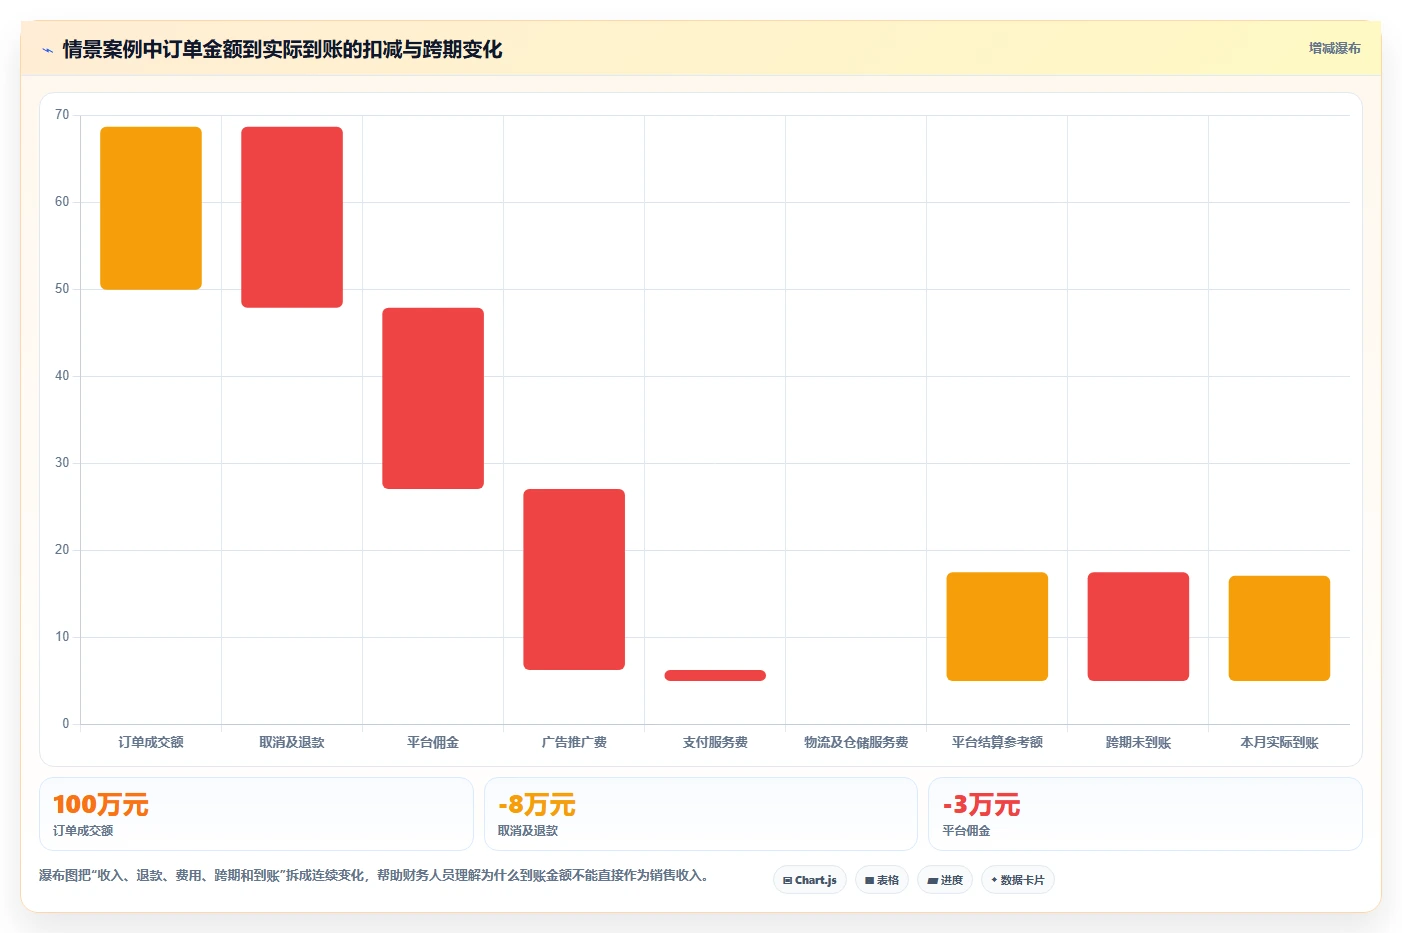The image size is (1402, 933).
Task: Click the lightning icon beside the chart title
Action: [x=47, y=50]
